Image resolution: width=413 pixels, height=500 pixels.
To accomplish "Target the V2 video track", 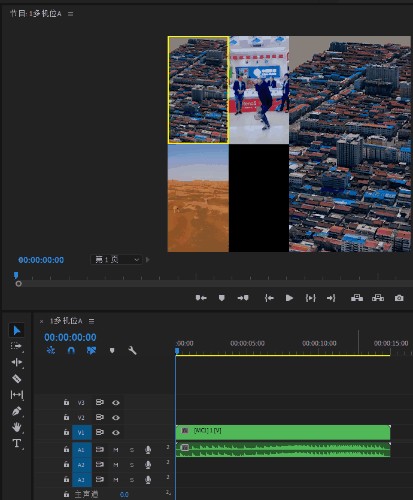I will [81, 417].
